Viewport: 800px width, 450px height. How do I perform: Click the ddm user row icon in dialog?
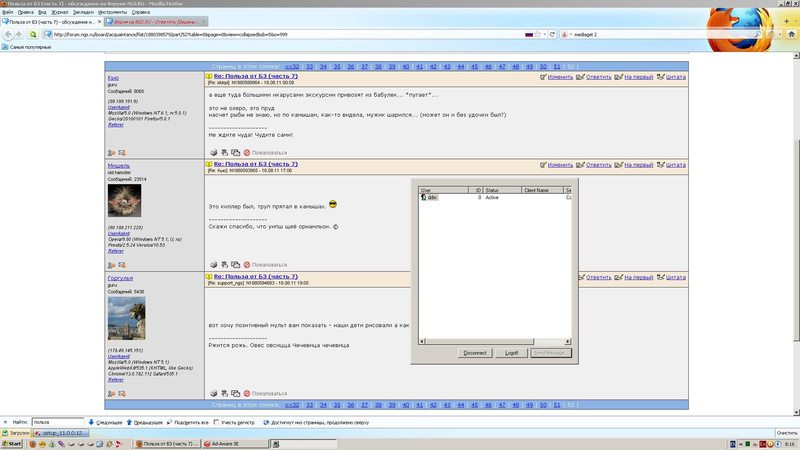[425, 198]
